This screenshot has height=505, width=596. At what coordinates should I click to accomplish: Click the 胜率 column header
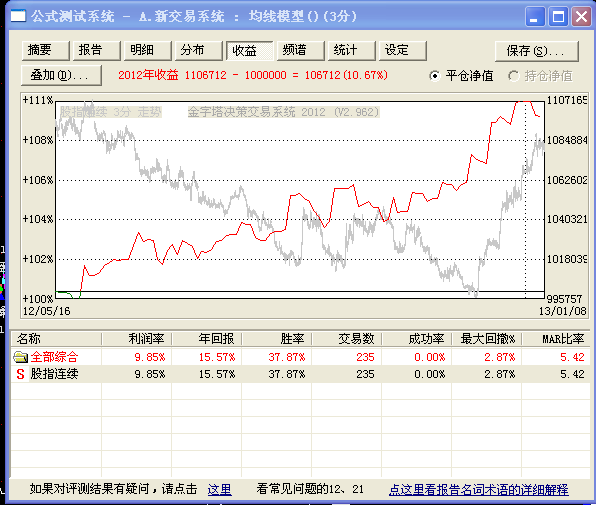click(x=277, y=339)
